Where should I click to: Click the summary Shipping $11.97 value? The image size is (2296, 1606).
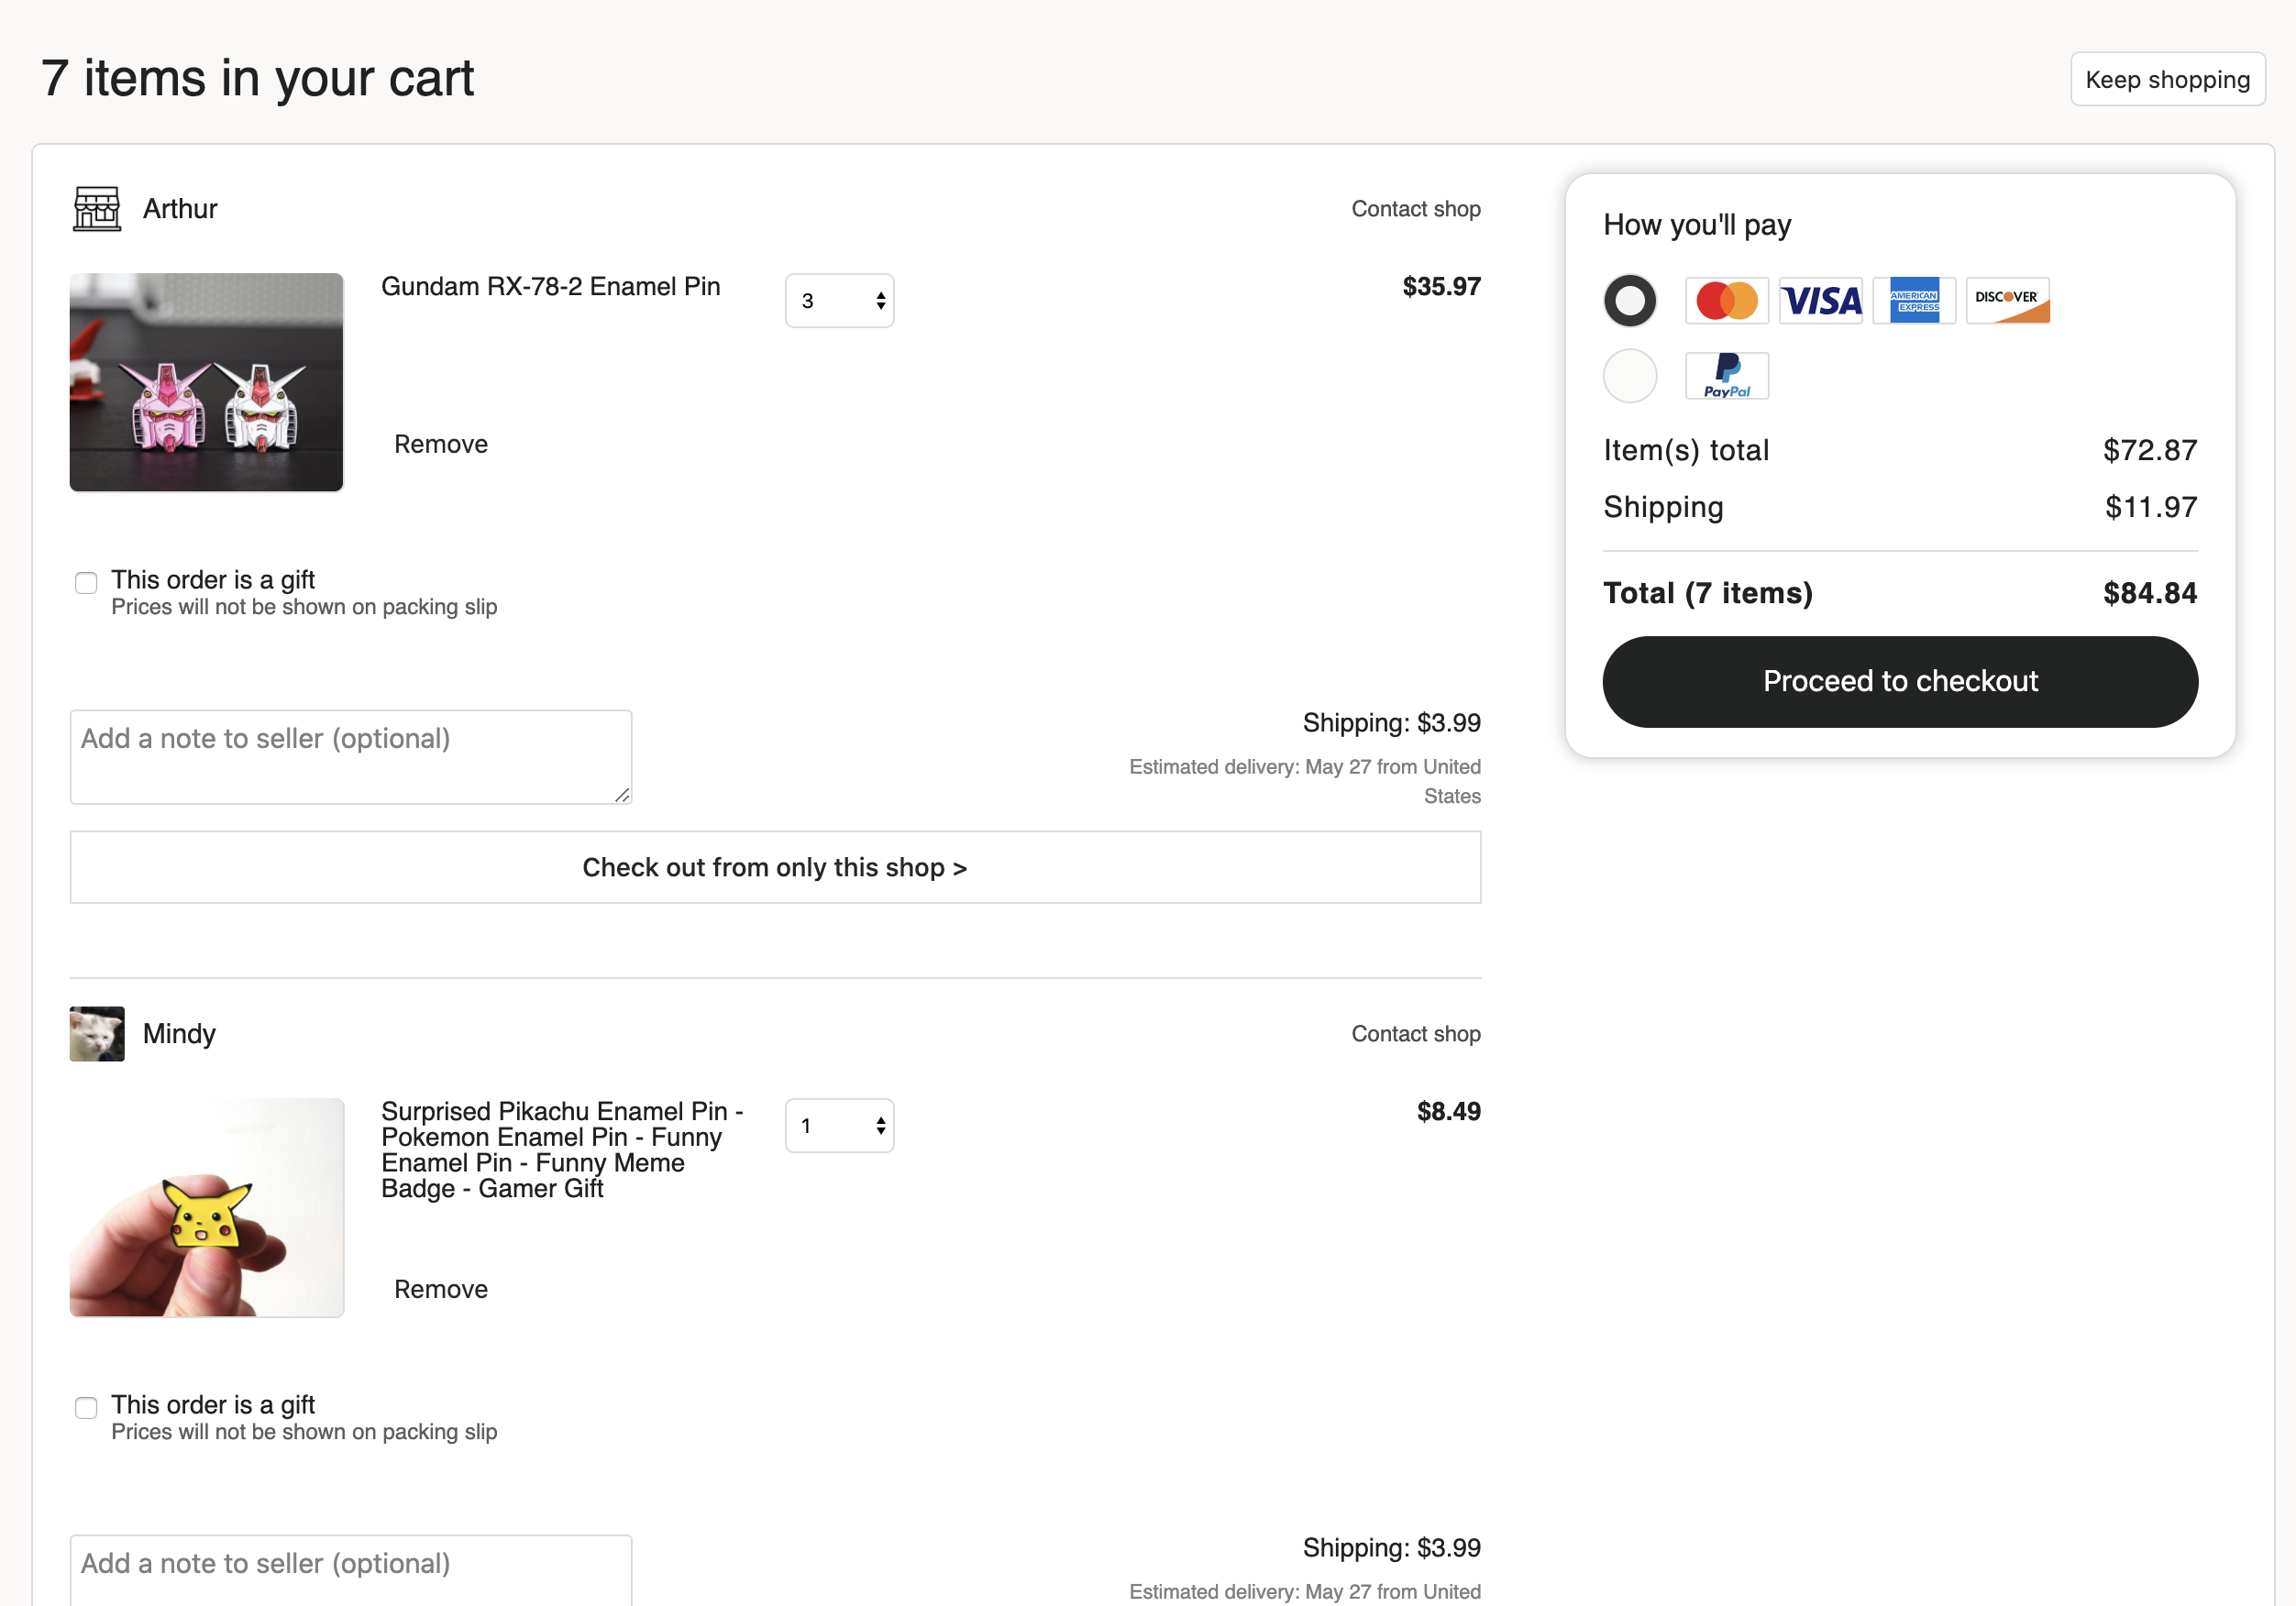[x=2150, y=507]
